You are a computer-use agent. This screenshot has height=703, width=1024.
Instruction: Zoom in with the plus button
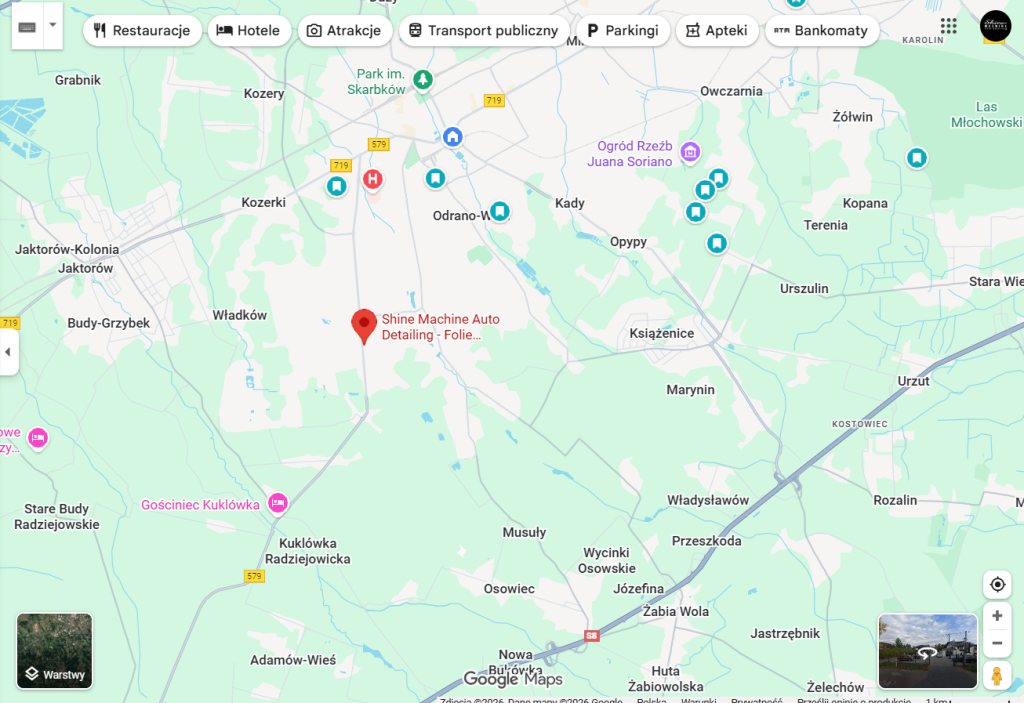[997, 615]
